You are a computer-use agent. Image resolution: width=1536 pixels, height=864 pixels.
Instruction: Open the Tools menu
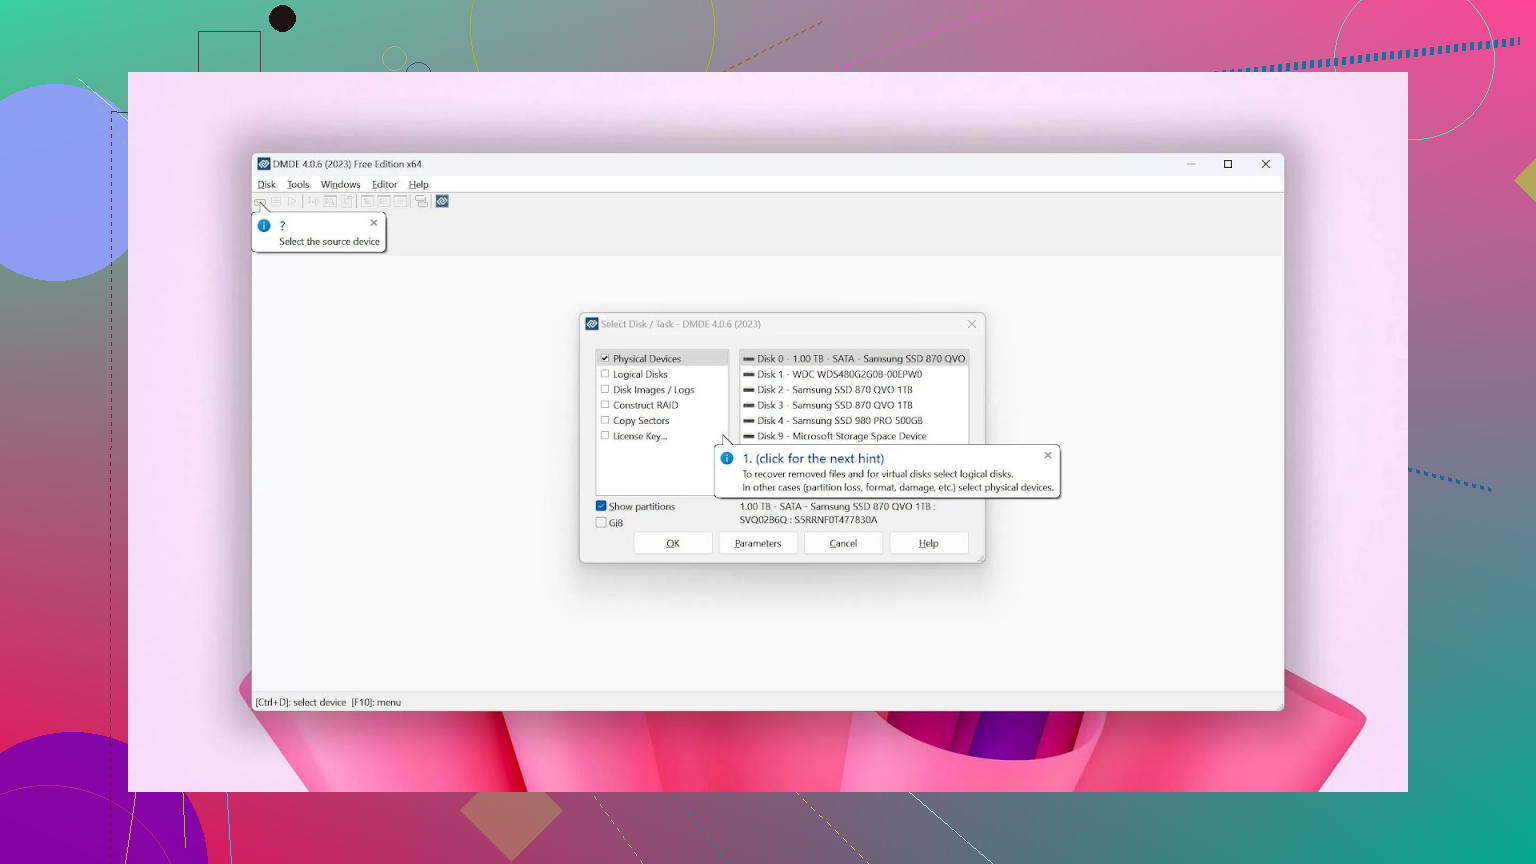pos(298,184)
